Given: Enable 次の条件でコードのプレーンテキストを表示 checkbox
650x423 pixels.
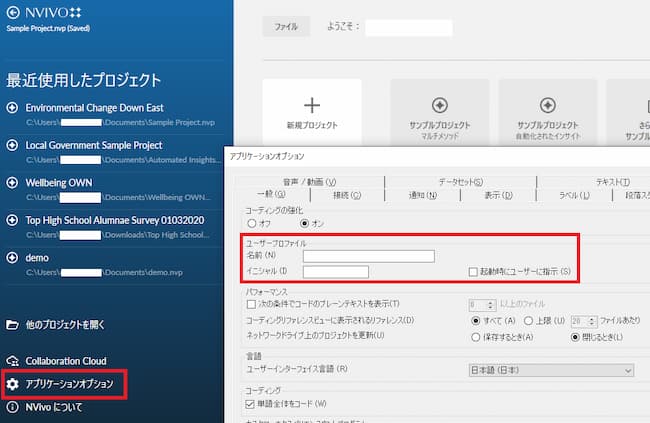Looking at the screenshot, I should (x=251, y=304).
